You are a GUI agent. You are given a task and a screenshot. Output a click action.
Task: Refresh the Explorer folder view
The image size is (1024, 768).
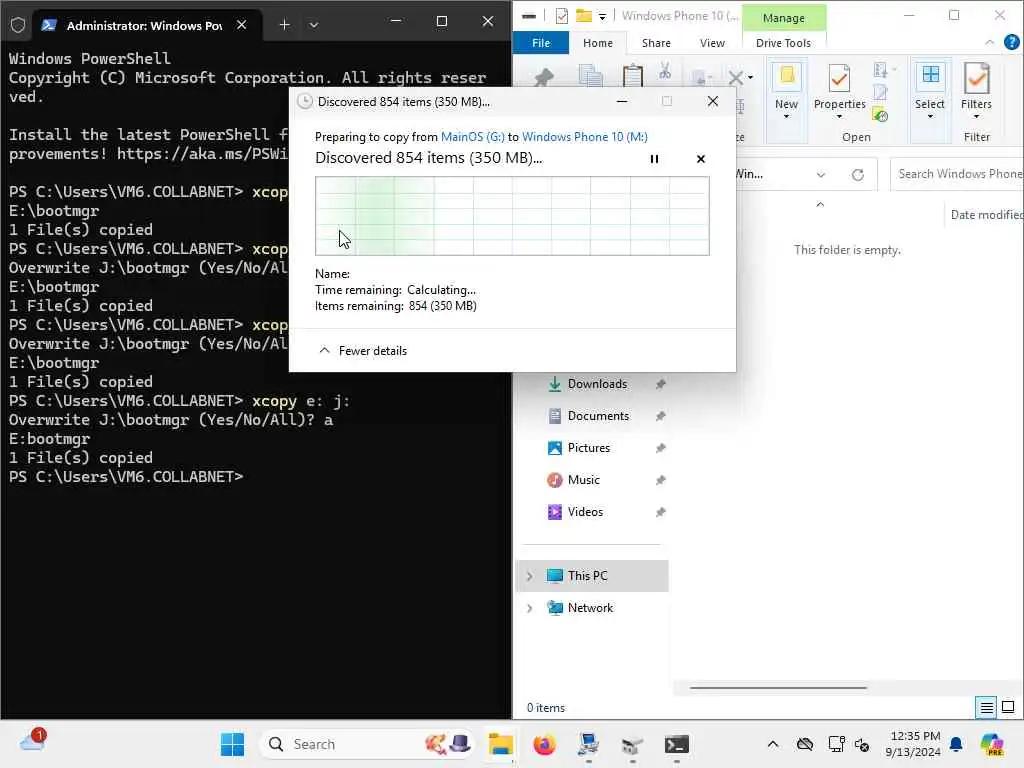857,174
